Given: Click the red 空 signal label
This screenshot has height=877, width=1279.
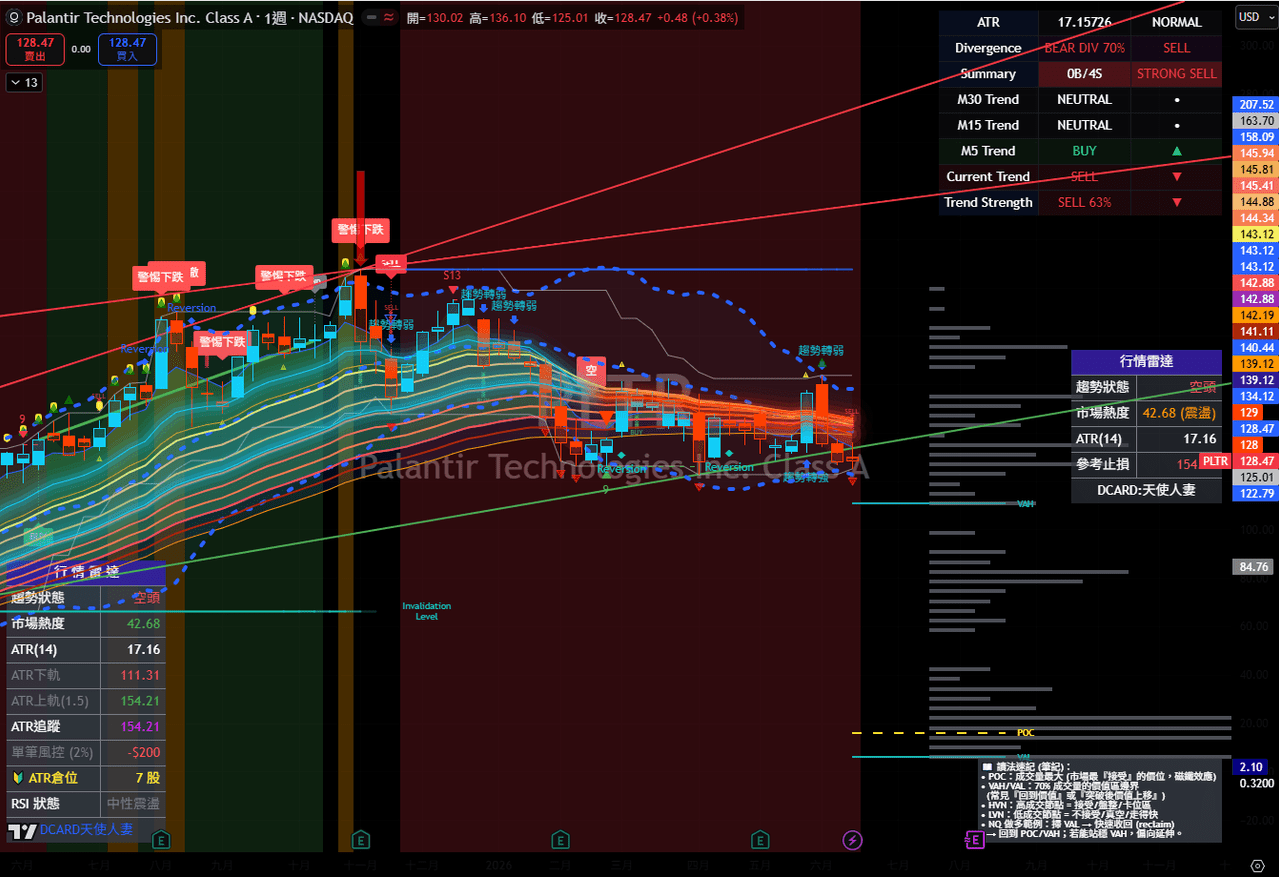Looking at the screenshot, I should click(591, 369).
